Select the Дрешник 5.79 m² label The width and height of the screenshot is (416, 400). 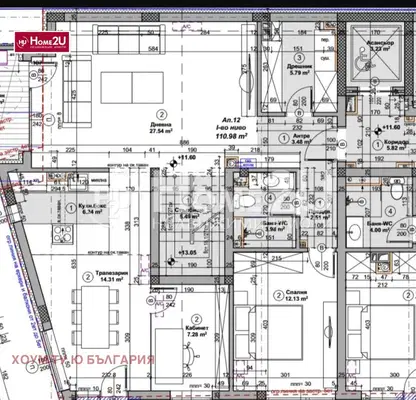coord(299,69)
